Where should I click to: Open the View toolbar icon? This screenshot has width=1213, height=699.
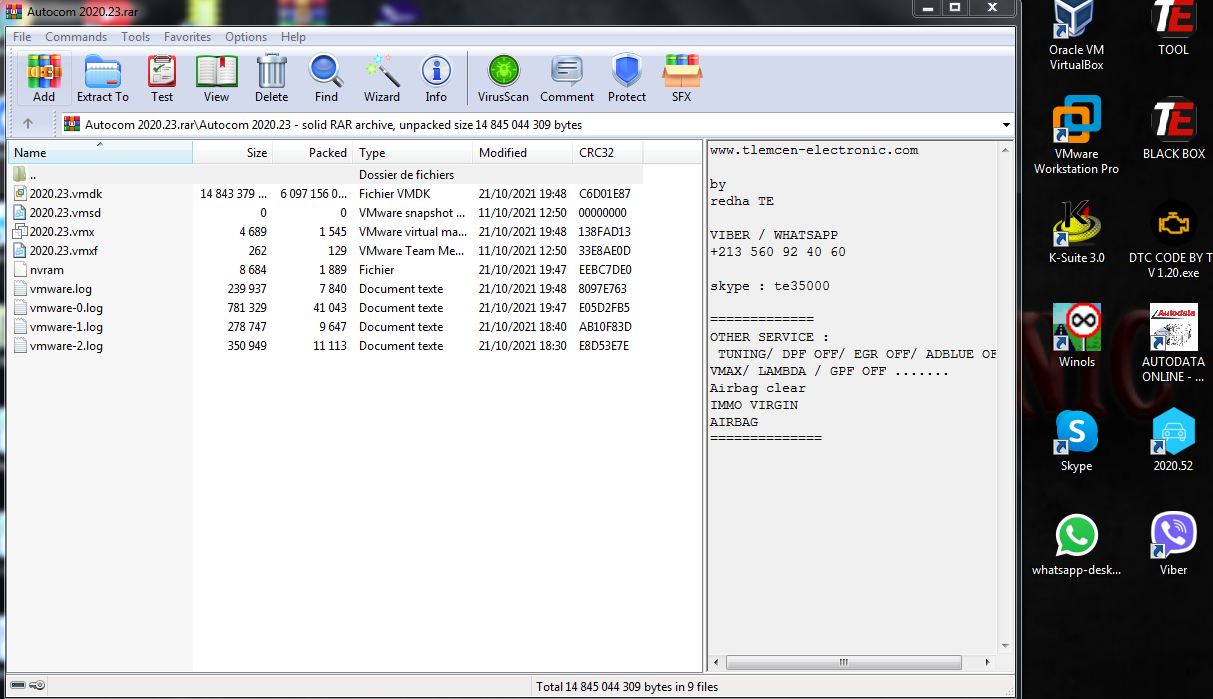pyautogui.click(x=217, y=78)
